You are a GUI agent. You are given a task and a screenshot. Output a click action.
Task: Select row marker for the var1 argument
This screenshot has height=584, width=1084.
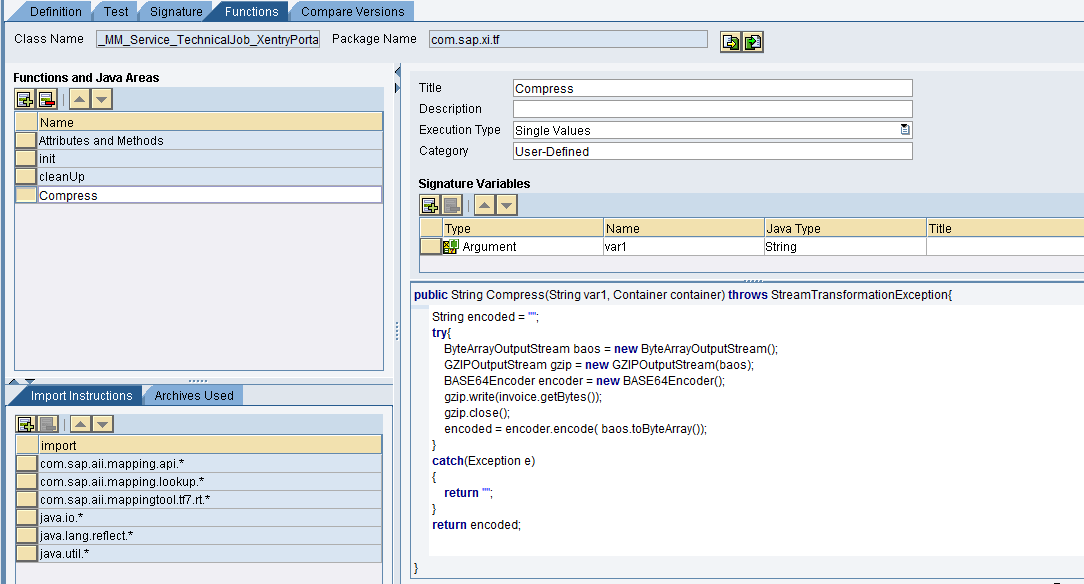(430, 246)
